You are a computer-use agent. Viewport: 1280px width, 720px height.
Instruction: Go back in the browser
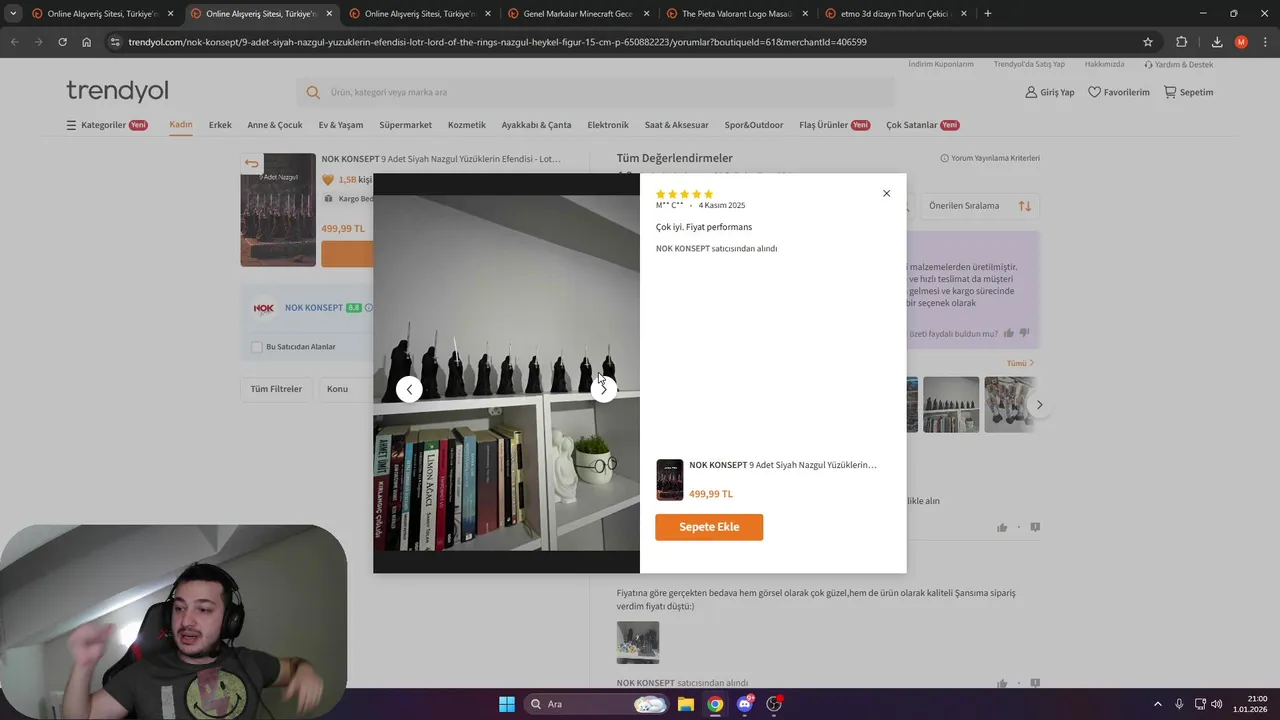click(x=14, y=42)
